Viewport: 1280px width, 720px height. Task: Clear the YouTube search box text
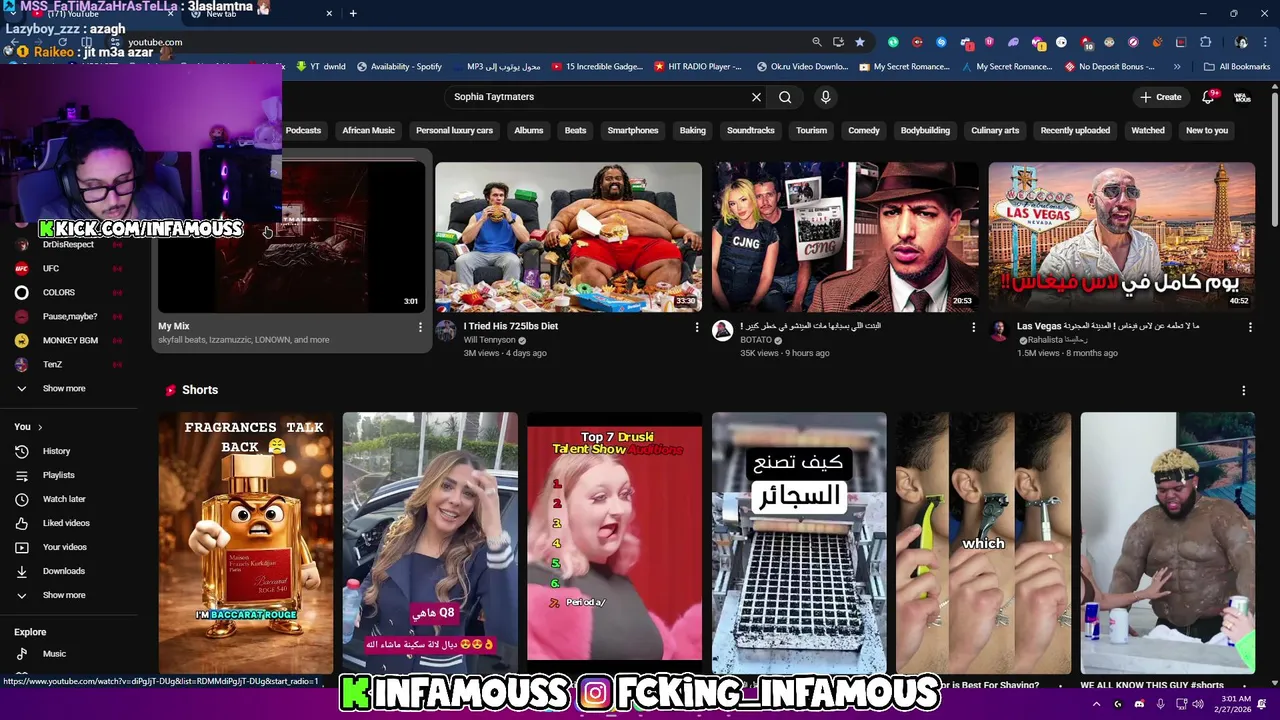pyautogui.click(x=756, y=97)
